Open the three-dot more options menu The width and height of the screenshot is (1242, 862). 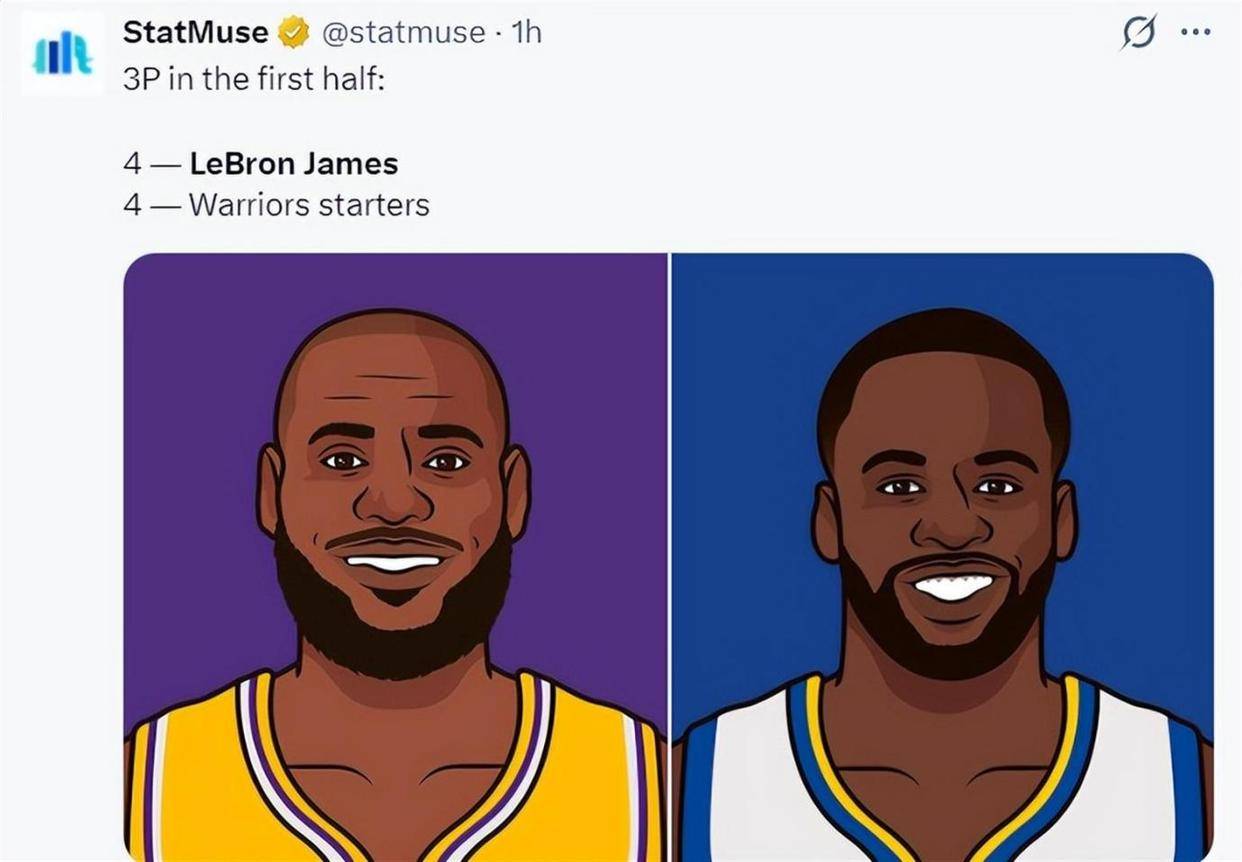point(1195,32)
